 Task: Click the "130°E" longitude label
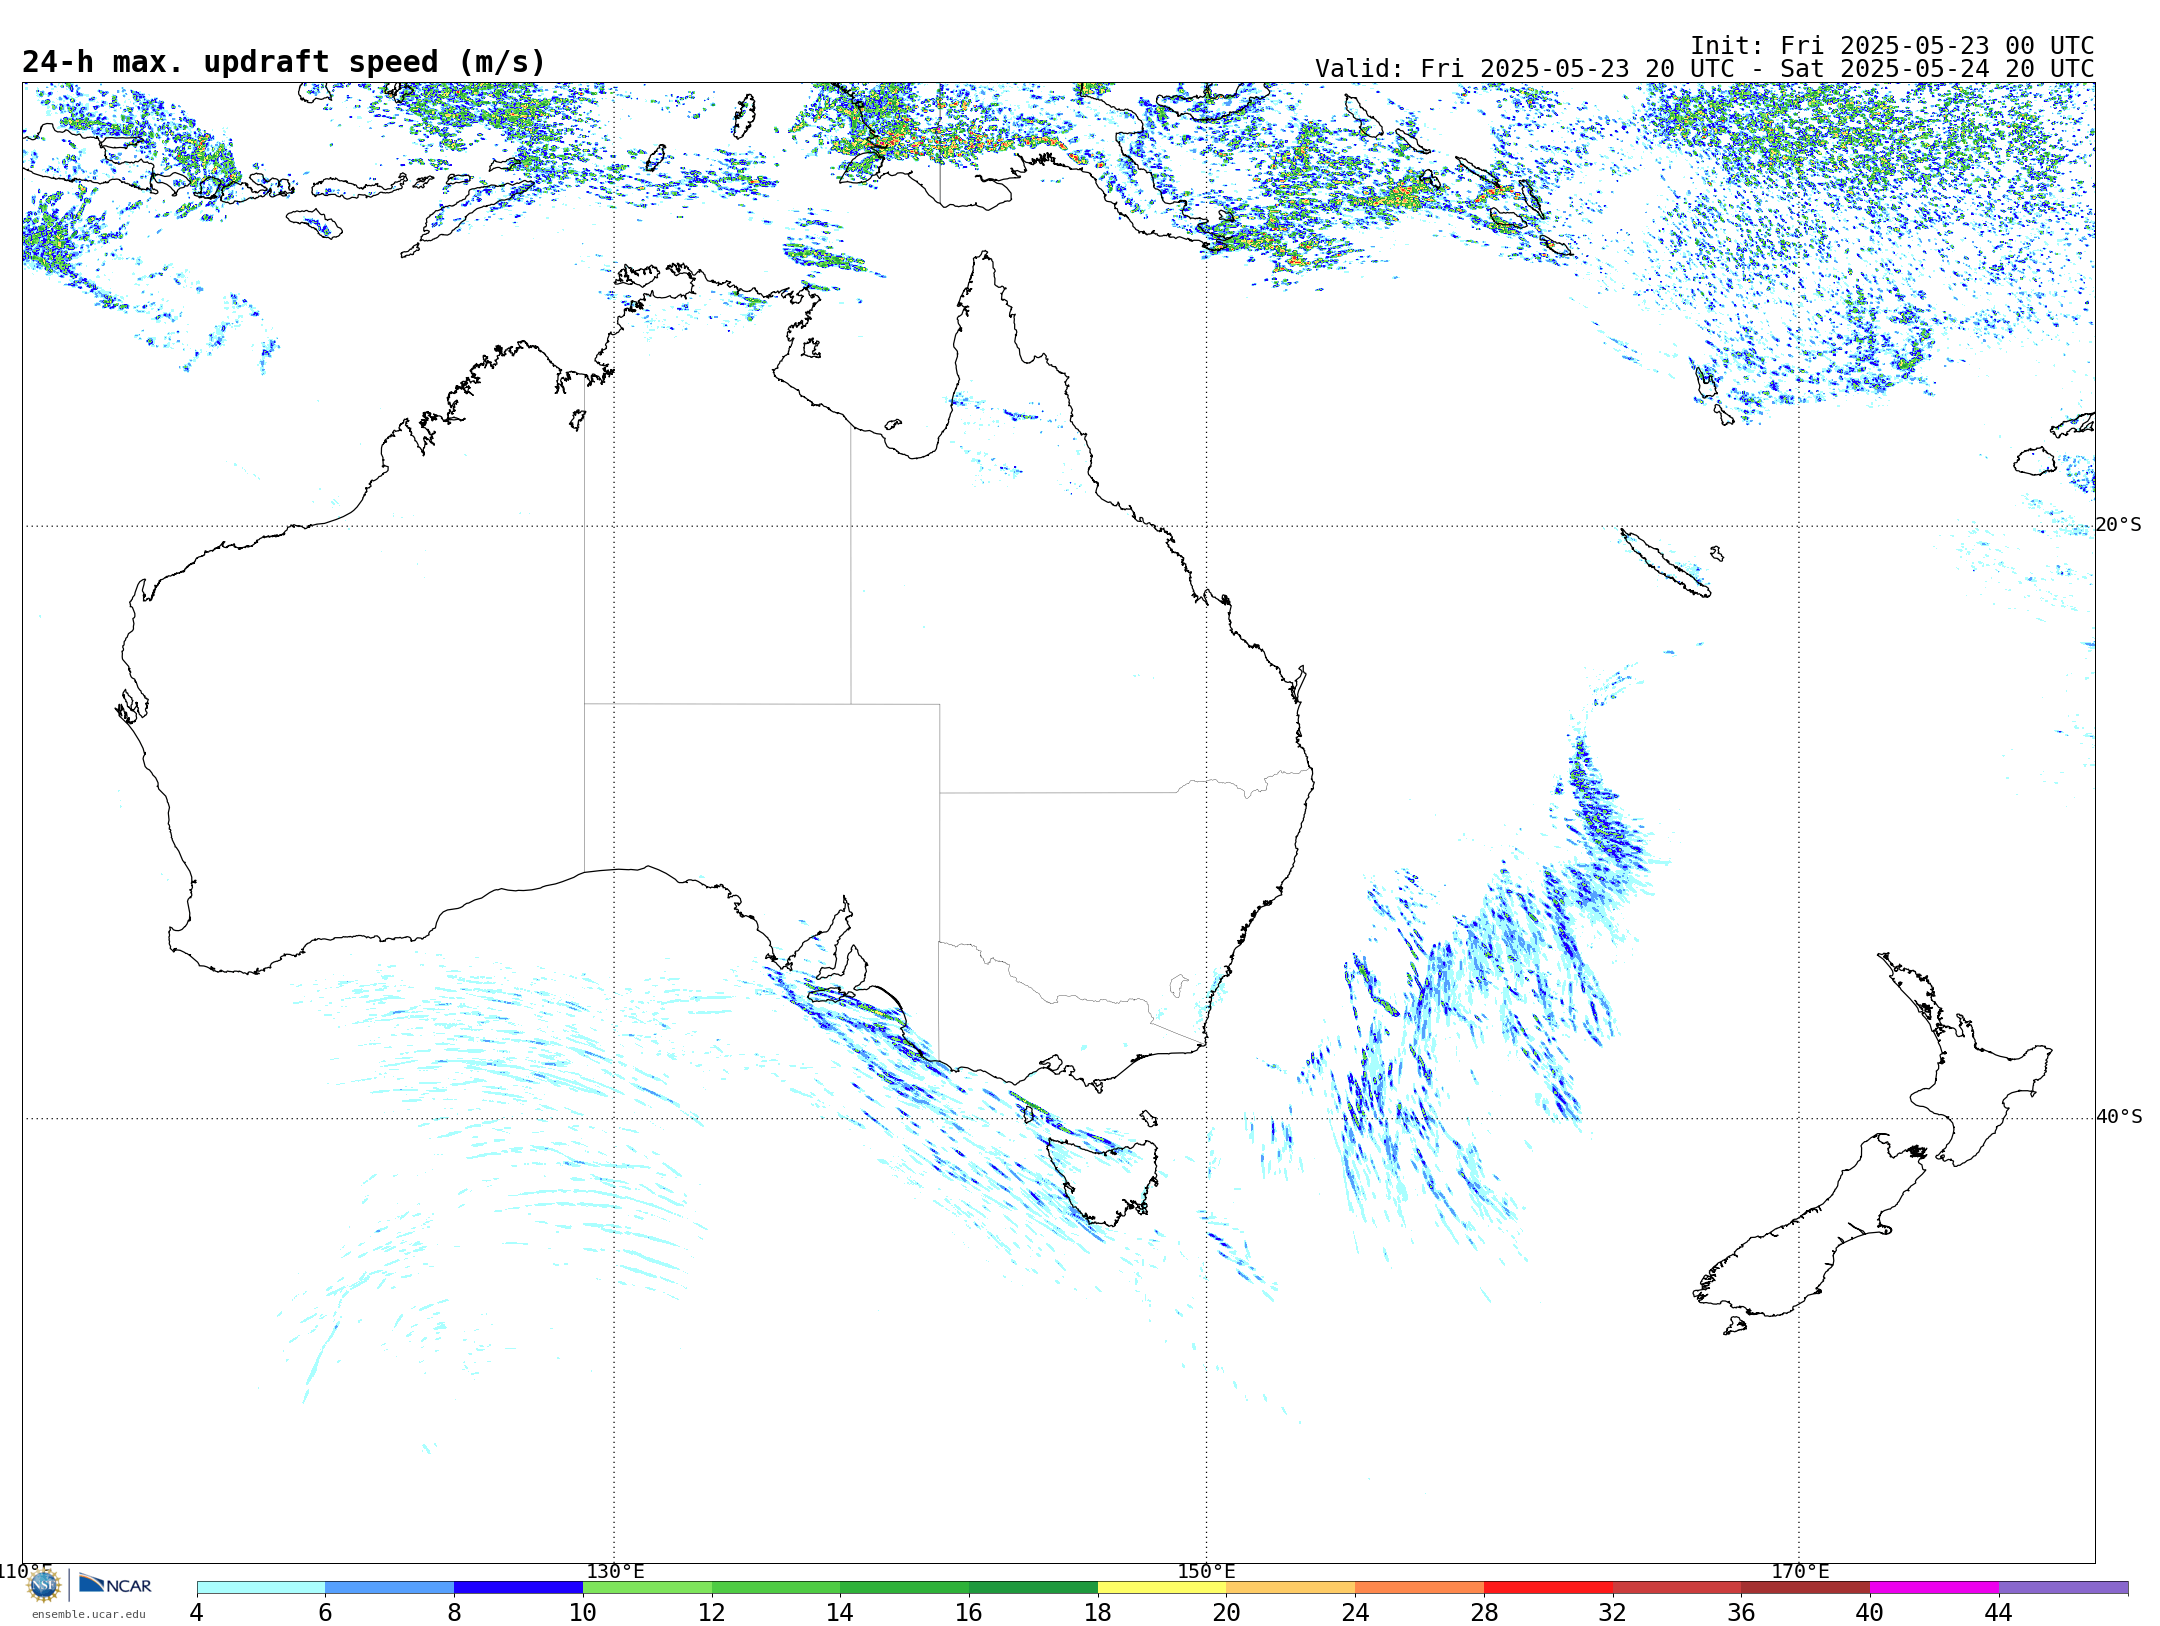(615, 1572)
